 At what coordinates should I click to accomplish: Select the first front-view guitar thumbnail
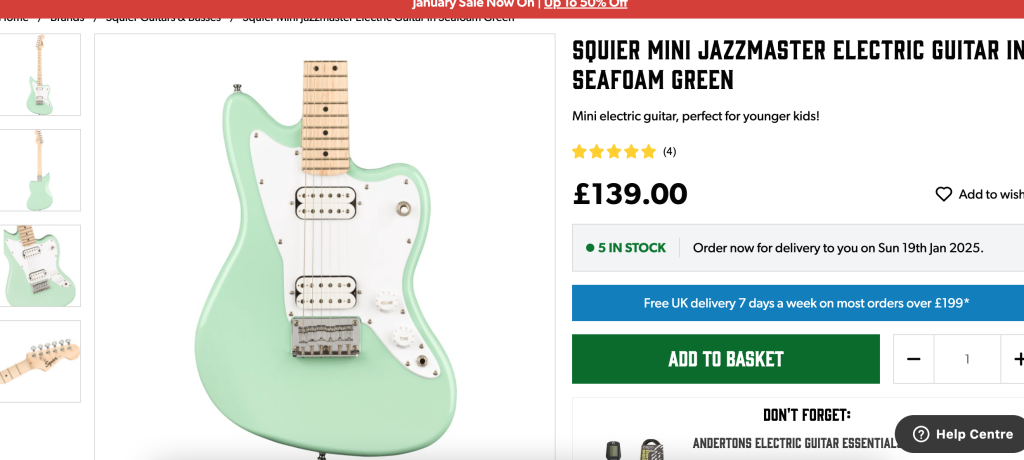click(x=41, y=75)
